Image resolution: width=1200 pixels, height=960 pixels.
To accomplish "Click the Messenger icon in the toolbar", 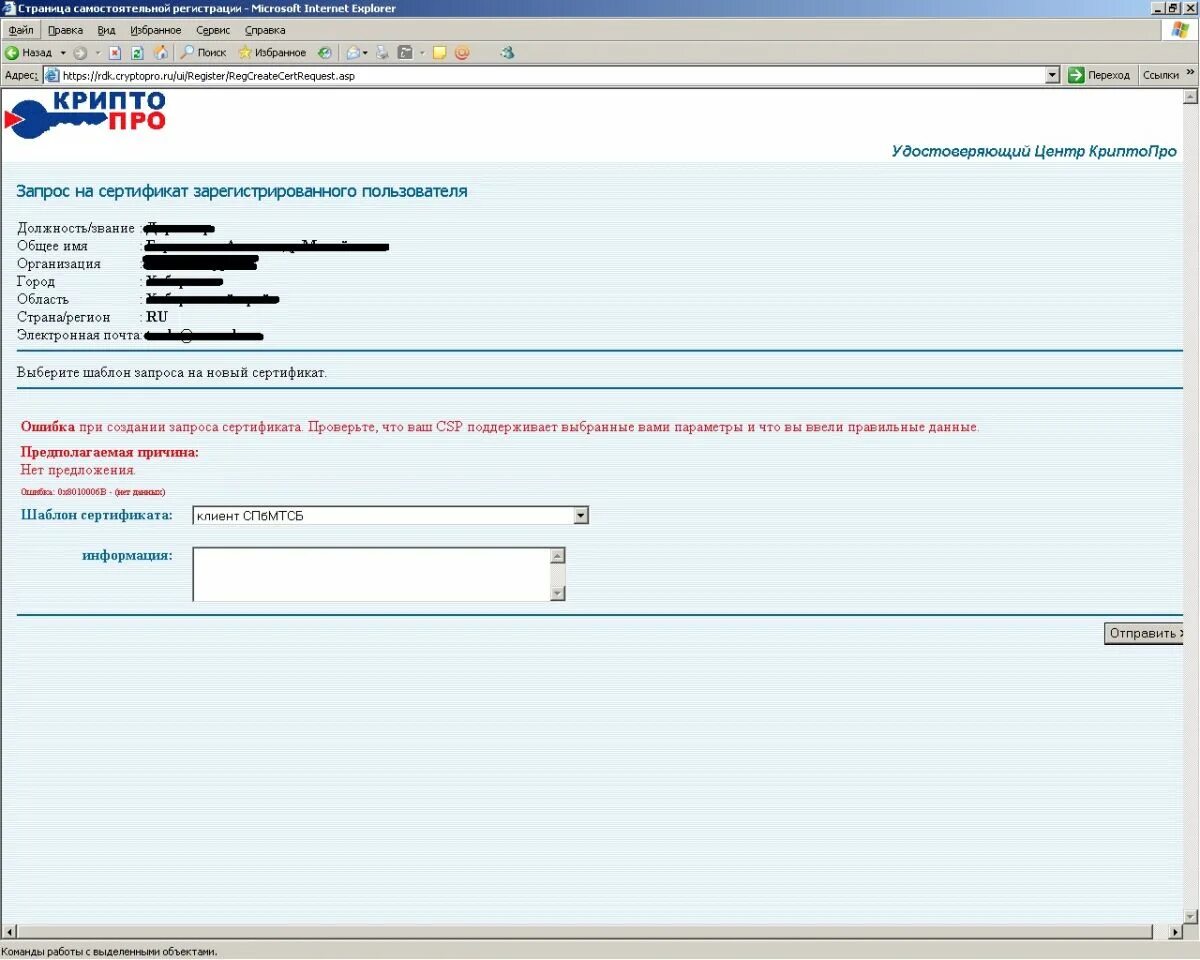I will pyautogui.click(x=507, y=52).
